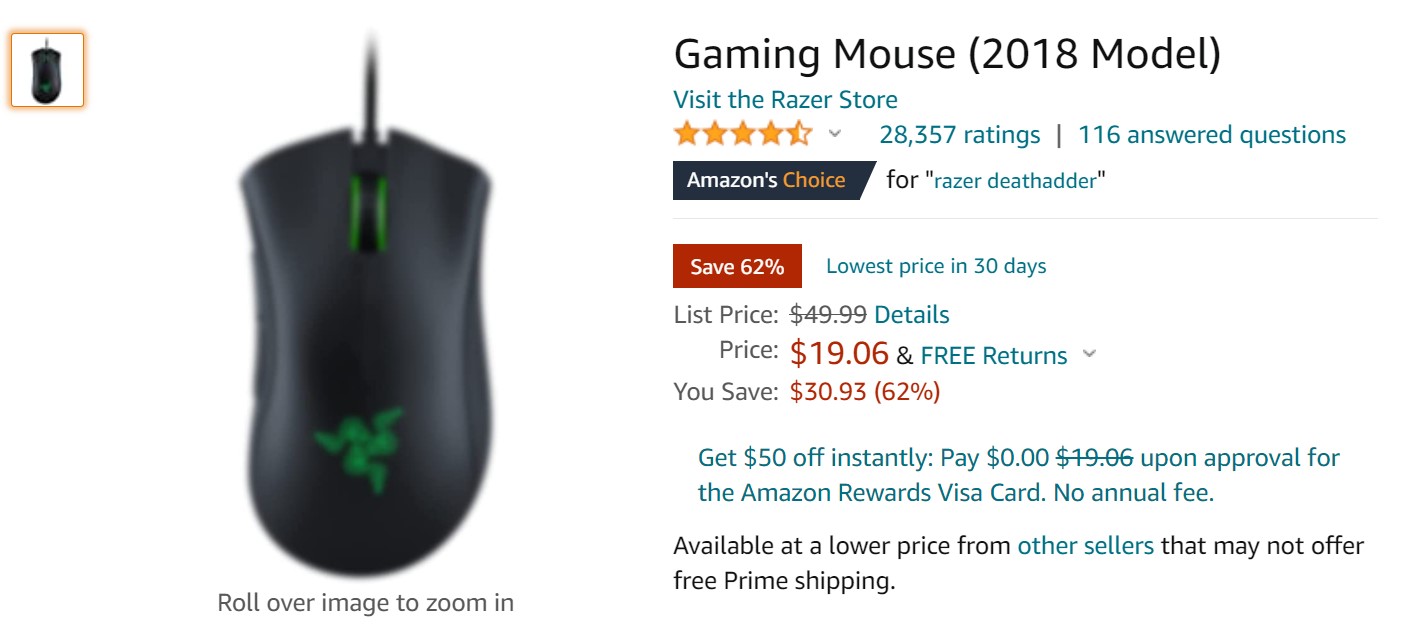Image resolution: width=1414 pixels, height=628 pixels.
Task: Click the large Razer mouse product image
Action: click(366, 340)
